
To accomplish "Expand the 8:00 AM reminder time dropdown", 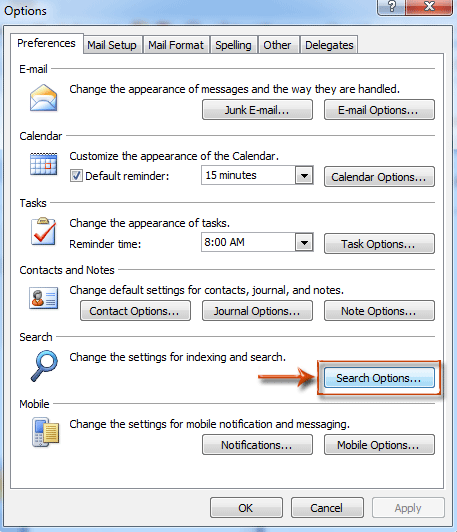I will [x=304, y=242].
